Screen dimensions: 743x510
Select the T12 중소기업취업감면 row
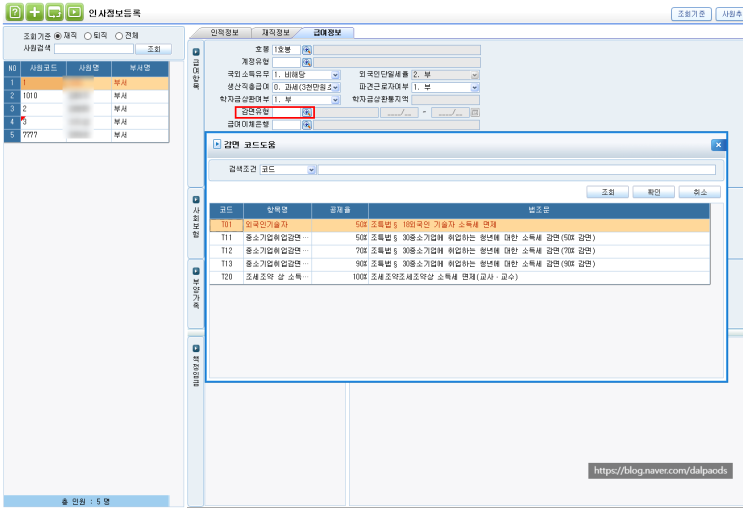coord(460,251)
